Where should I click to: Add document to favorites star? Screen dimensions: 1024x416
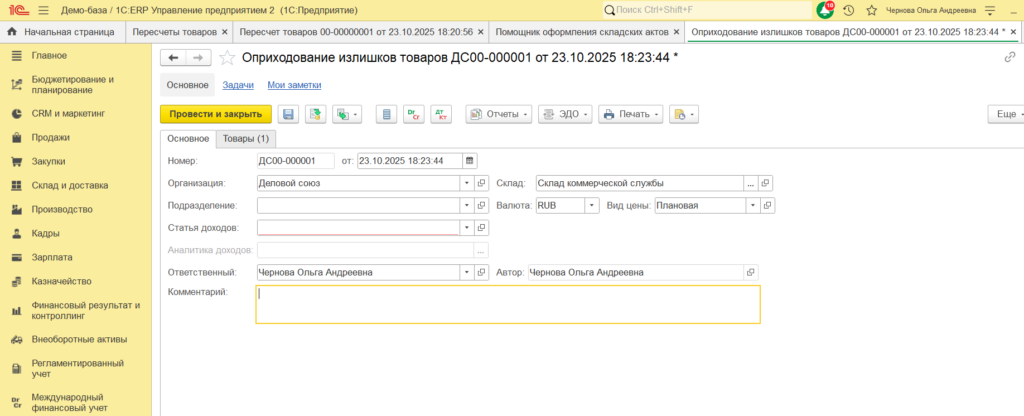[x=227, y=58]
